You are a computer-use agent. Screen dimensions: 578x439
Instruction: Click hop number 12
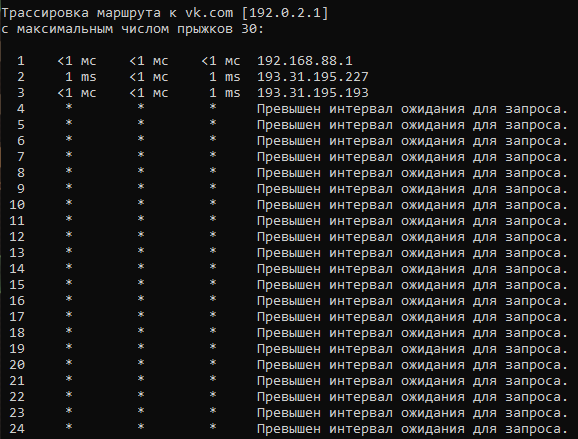17,237
